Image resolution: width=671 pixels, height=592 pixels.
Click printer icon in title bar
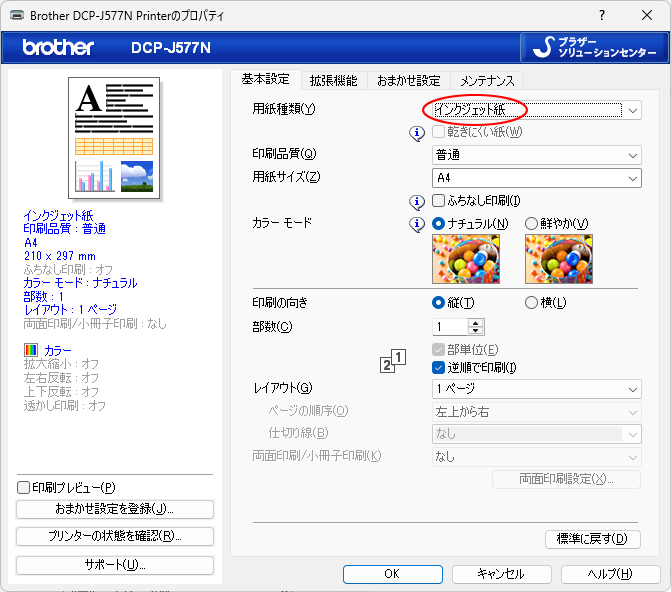17,16
